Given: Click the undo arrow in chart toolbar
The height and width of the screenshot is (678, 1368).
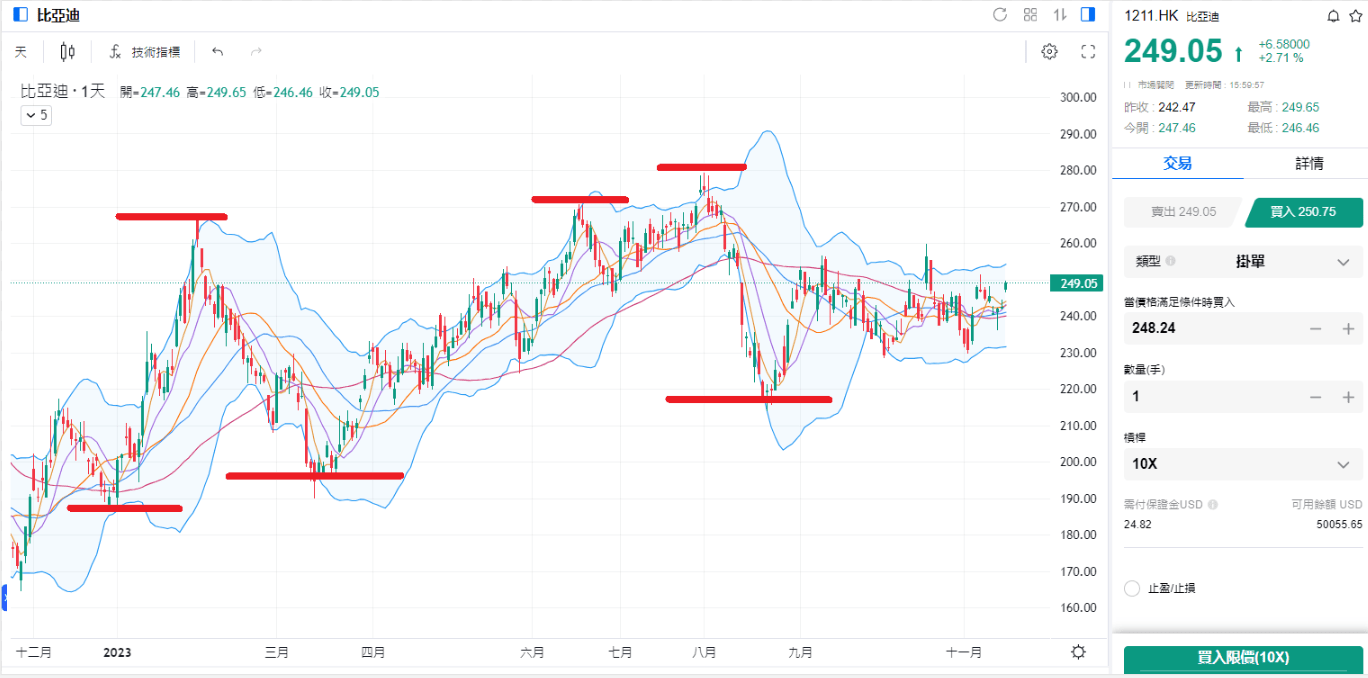Looking at the screenshot, I should click(x=218, y=52).
